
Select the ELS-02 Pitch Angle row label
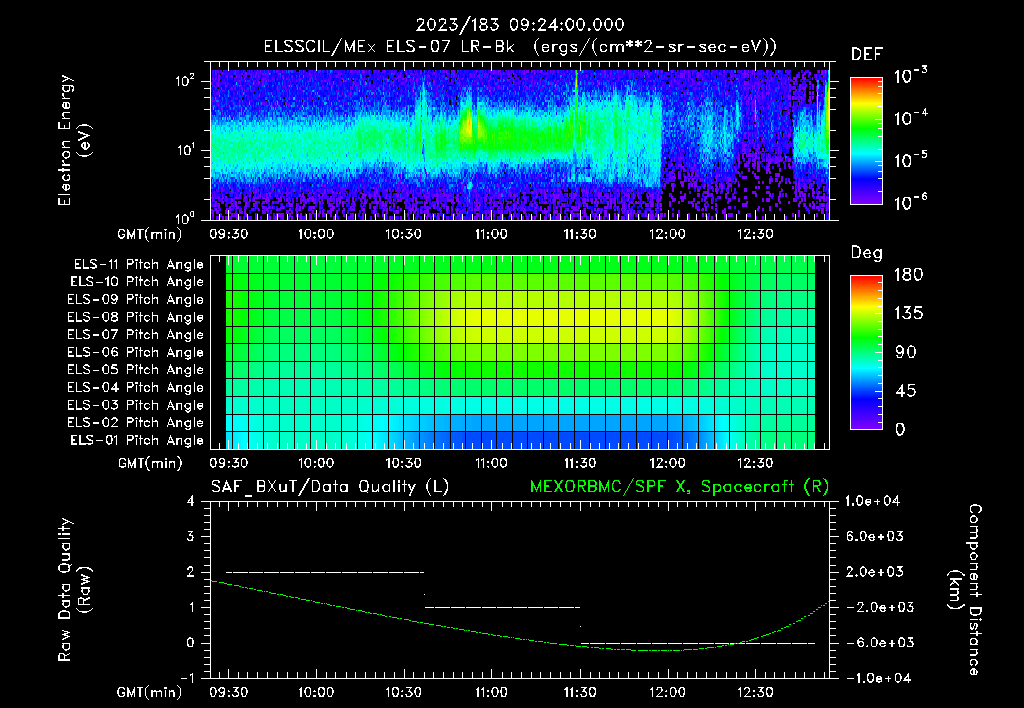pyautogui.click(x=136, y=423)
